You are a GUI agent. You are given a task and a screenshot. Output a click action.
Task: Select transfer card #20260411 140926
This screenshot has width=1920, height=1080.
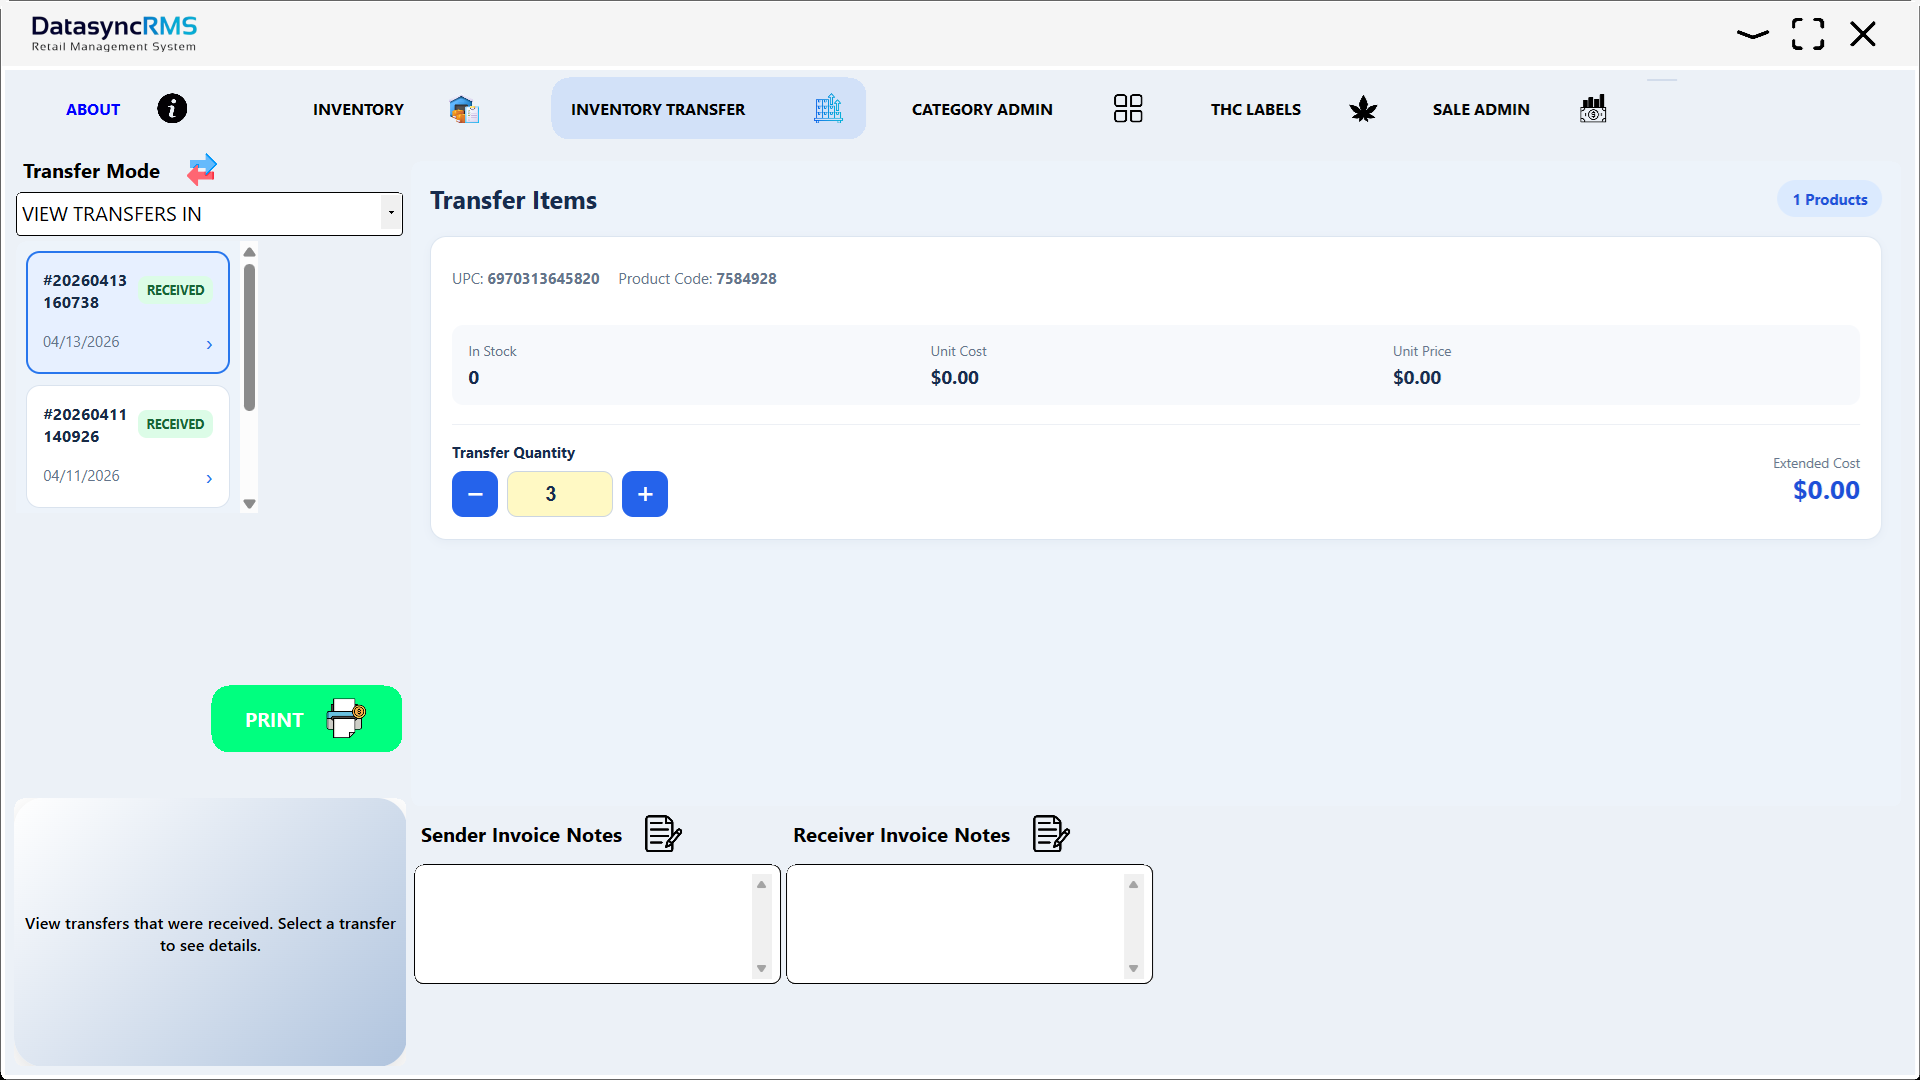coord(128,446)
